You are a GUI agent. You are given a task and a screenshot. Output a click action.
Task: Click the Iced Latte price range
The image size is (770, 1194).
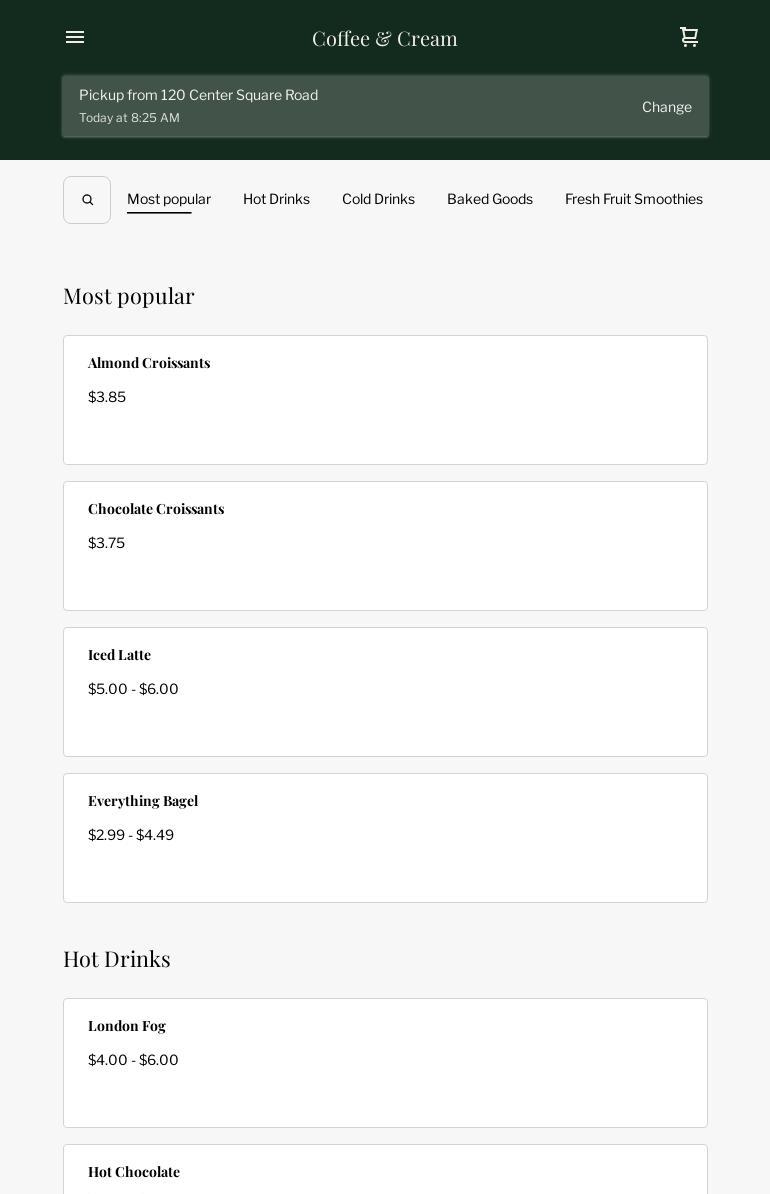pyautogui.click(x=133, y=689)
